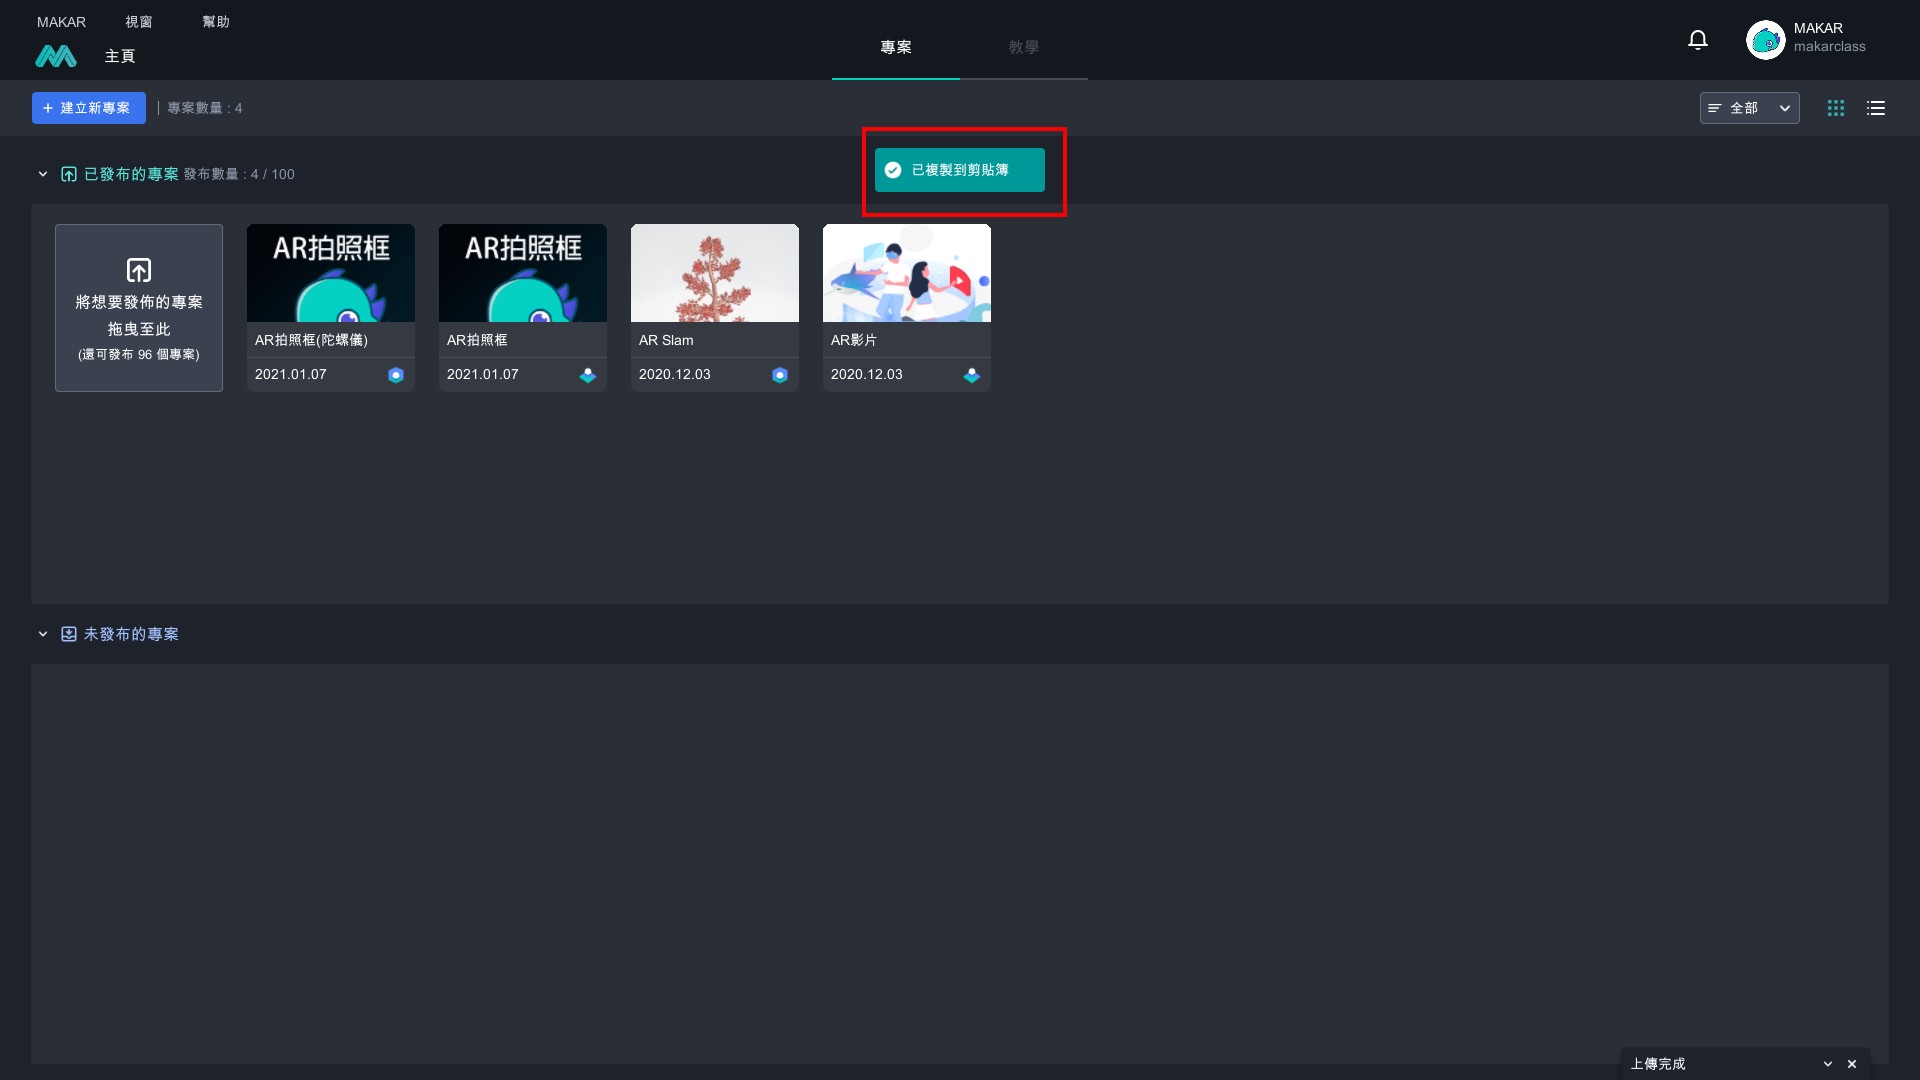The height and width of the screenshot is (1080, 1920).
Task: Click the 發布數量 : 4 / 100 text
Action: pos(239,174)
